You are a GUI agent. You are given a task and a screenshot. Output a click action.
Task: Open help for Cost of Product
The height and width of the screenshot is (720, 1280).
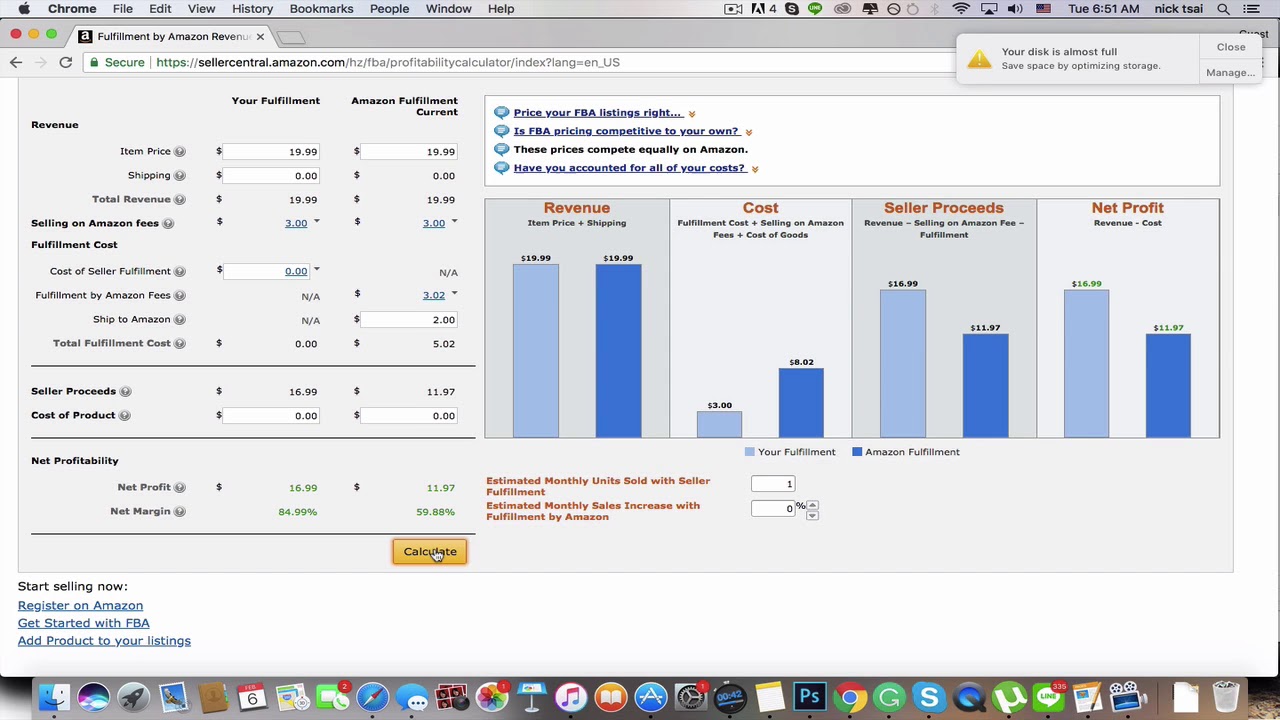point(124,416)
